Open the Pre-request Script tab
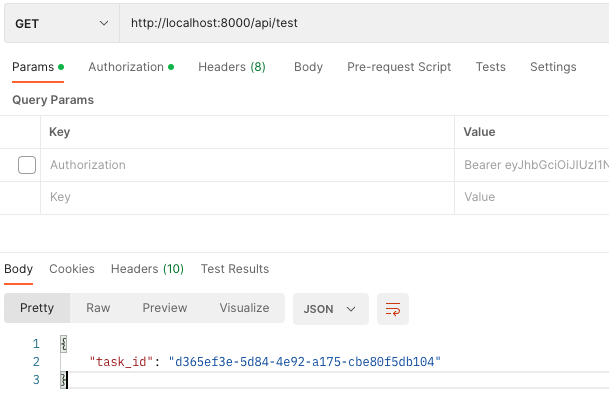Viewport: 609px width, 406px height. click(399, 67)
